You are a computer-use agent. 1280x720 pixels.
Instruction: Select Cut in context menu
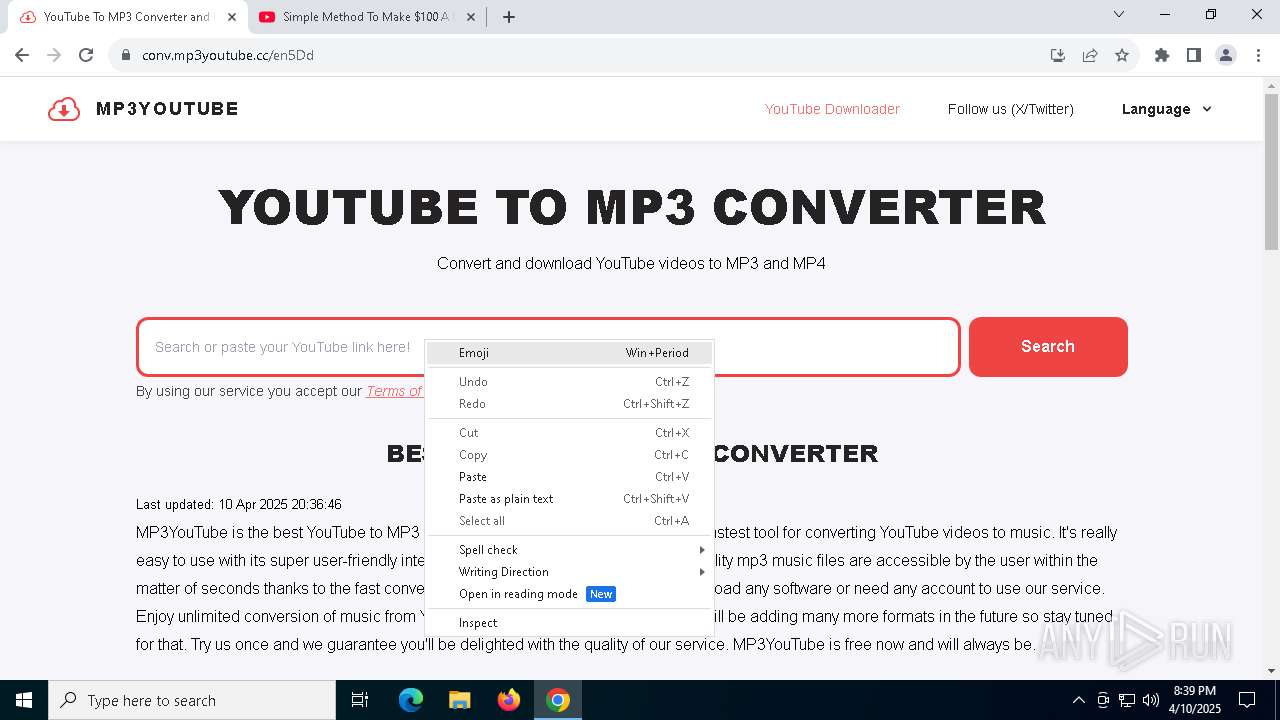pyautogui.click(x=569, y=433)
